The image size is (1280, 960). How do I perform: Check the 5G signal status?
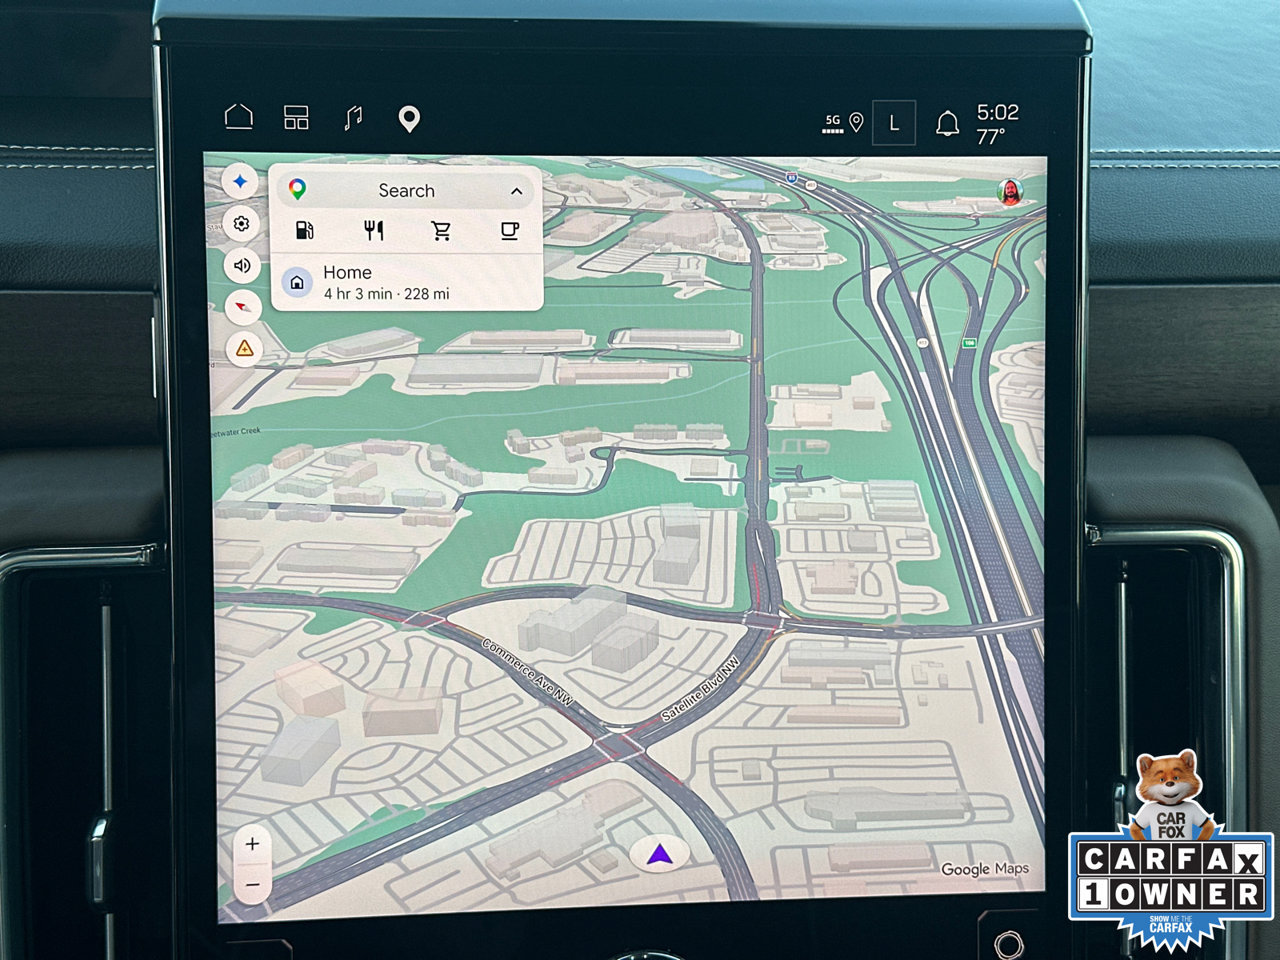point(833,123)
